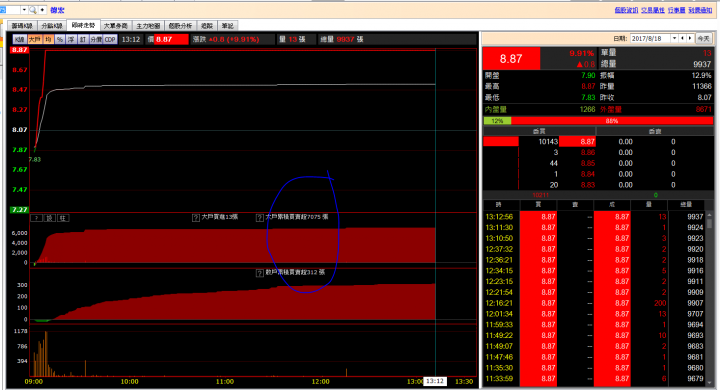Image resolution: width=720 pixels, height=390 pixels.
Task: Click the 8.87 price label atop chart axis
Action: click(x=19, y=50)
